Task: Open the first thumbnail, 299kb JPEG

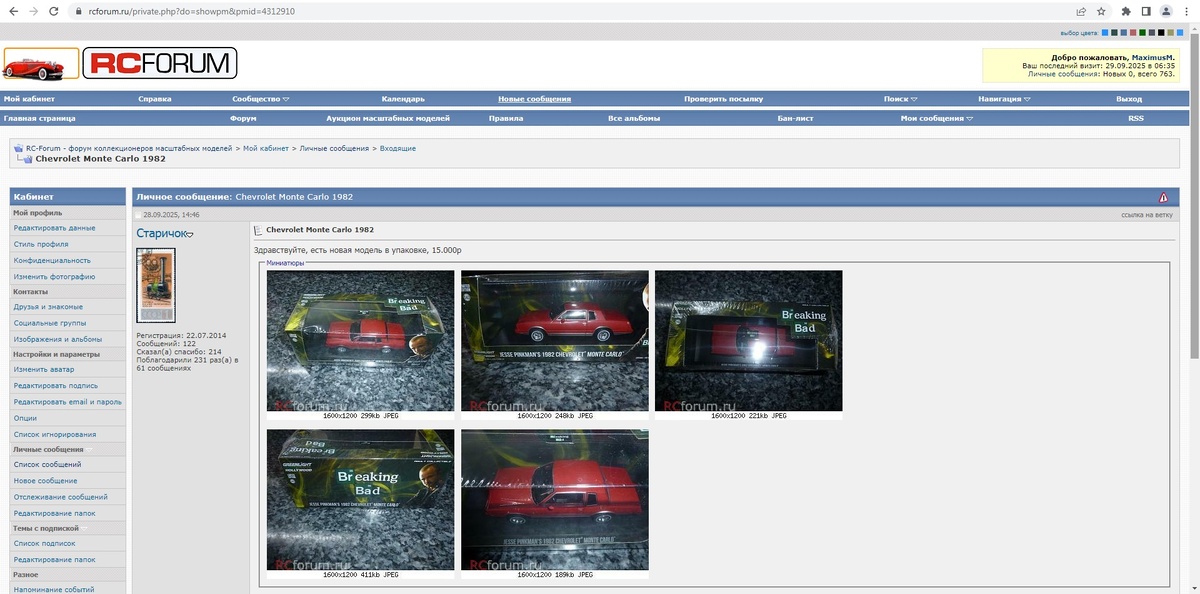Action: click(x=360, y=340)
